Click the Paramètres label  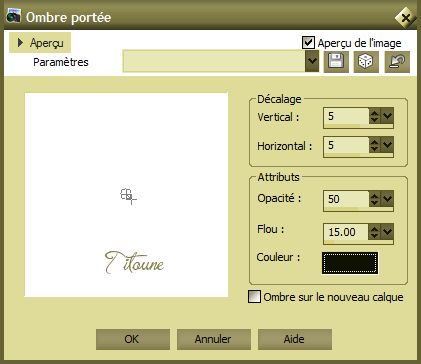pyautogui.click(x=61, y=62)
